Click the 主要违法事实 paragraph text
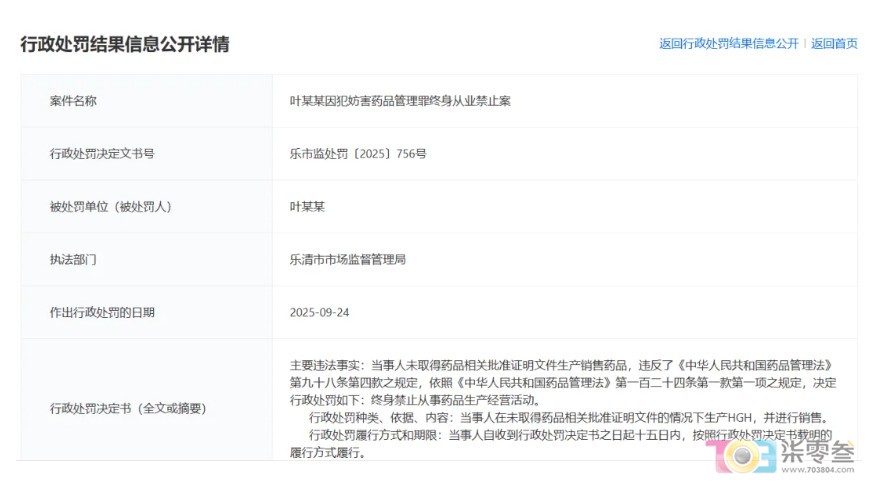The width and height of the screenshot is (876, 485). 560,382
